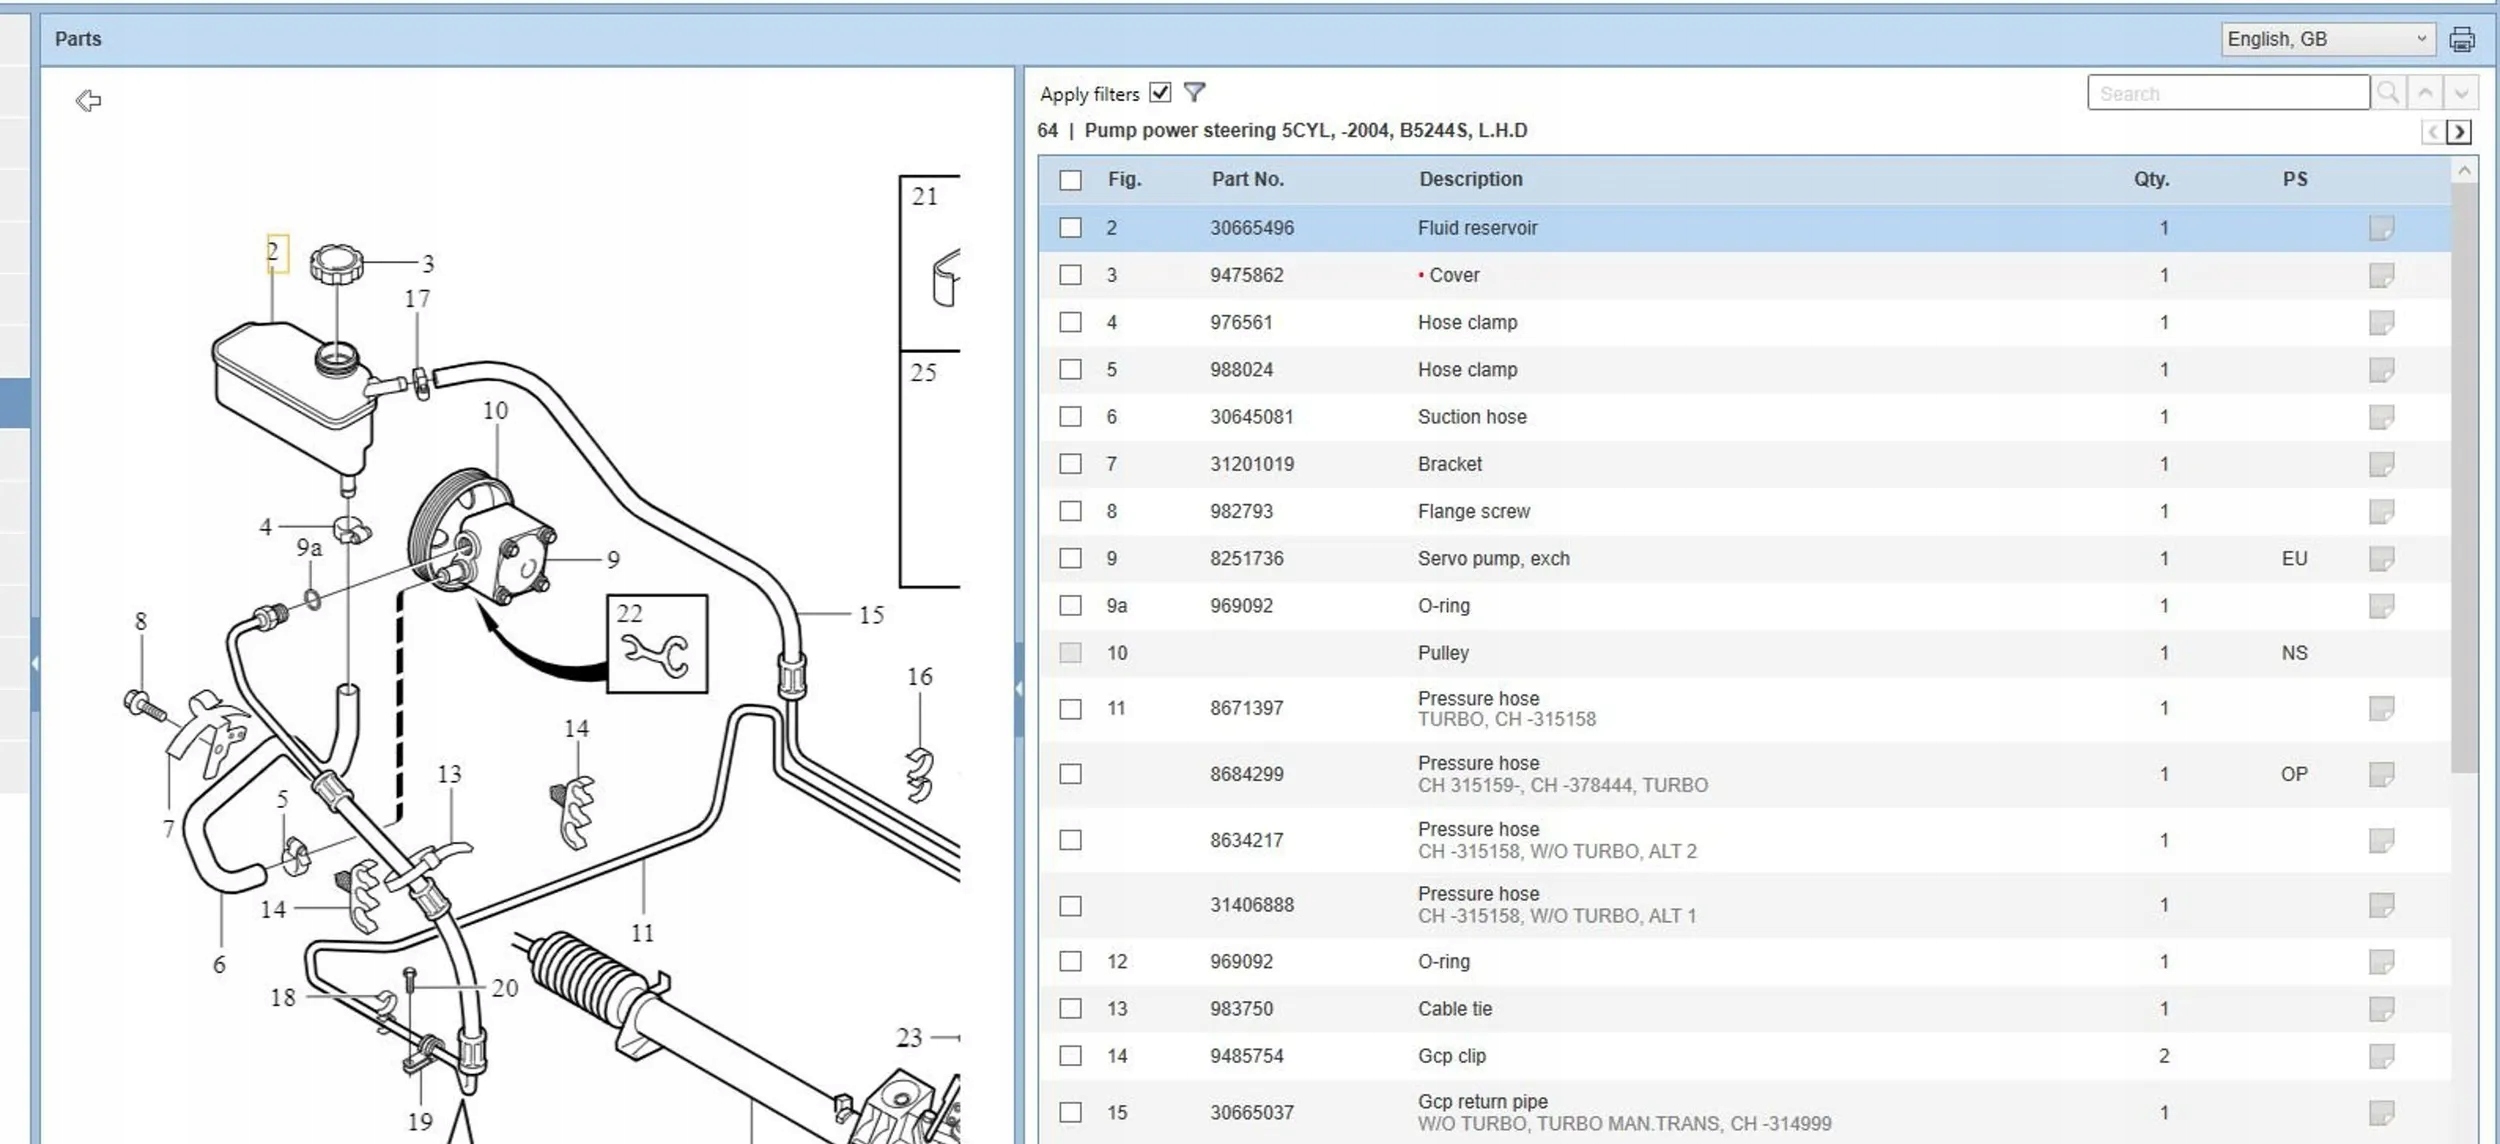The width and height of the screenshot is (2500, 1144).
Task: Open the English, GB language dropdown
Action: pyautogui.click(x=2326, y=39)
